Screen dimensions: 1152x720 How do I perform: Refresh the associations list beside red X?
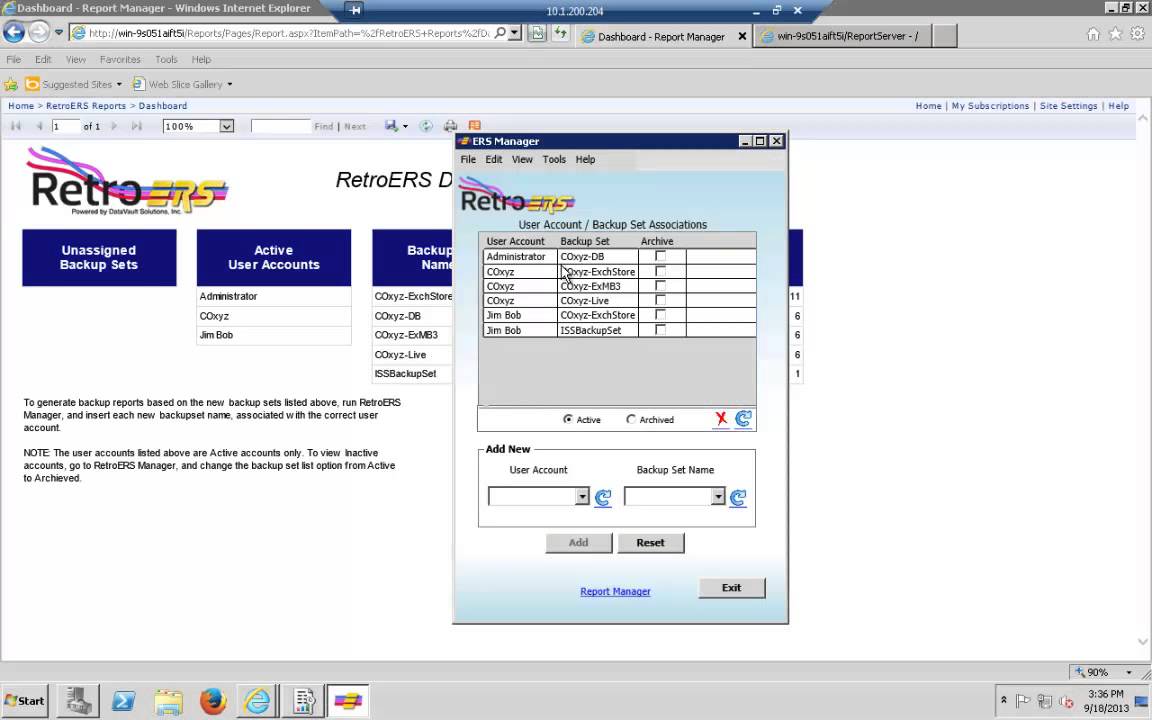[743, 419]
